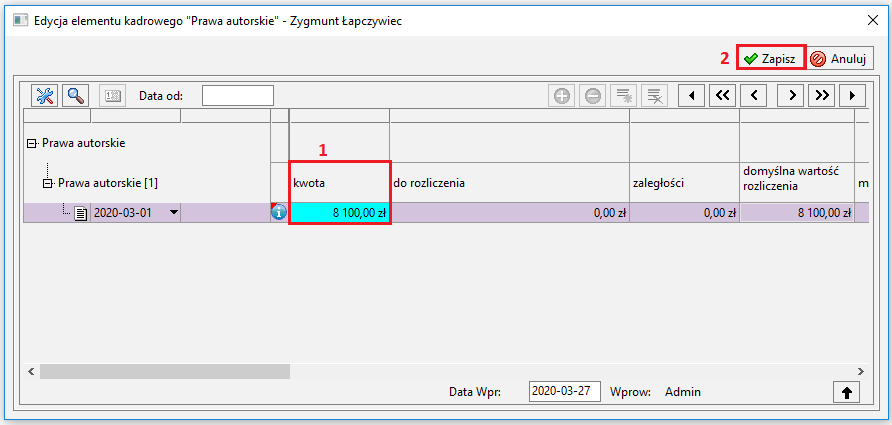Jump back with double left chevron
Screen dimensions: 892x425
point(722,96)
